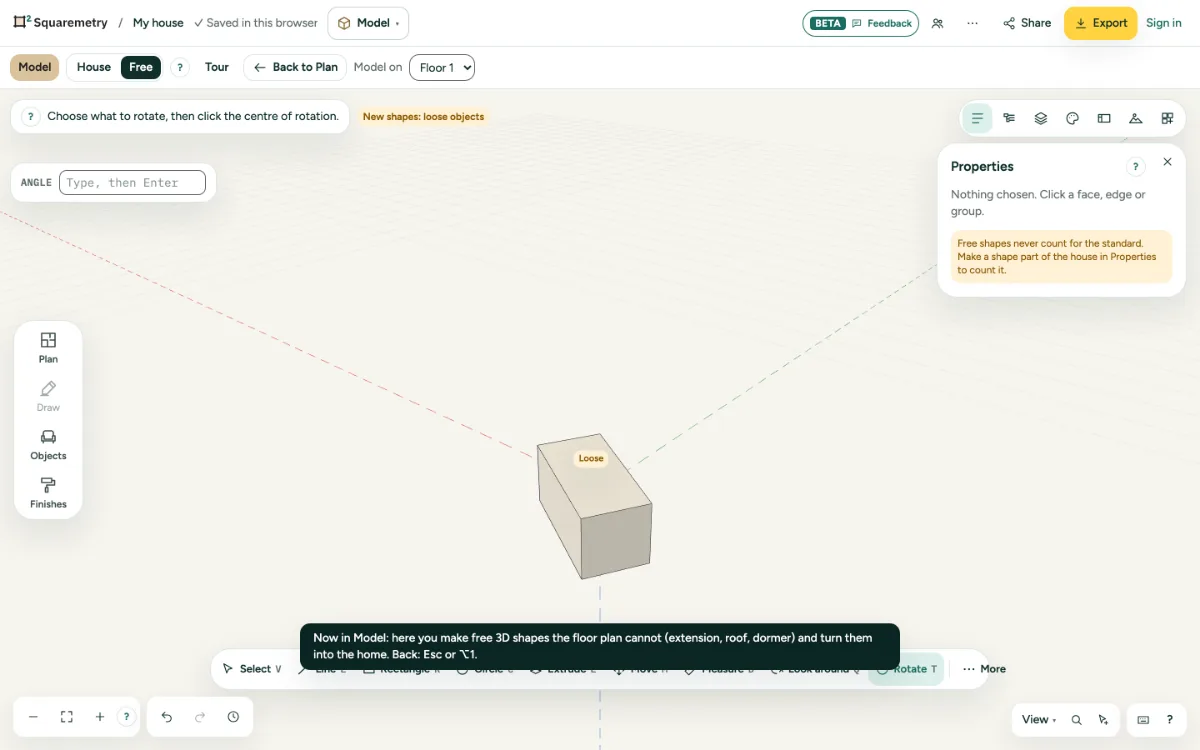
Task: Open the layers stack panel icon
Action: pos(1040,118)
